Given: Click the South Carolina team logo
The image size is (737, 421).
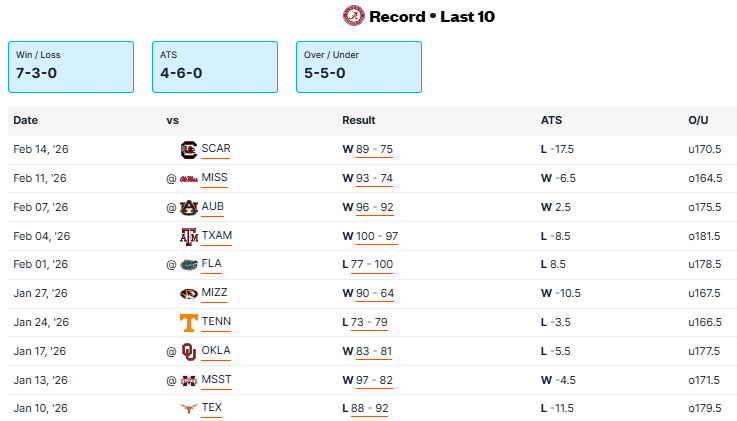Looking at the screenshot, I should click(188, 150).
